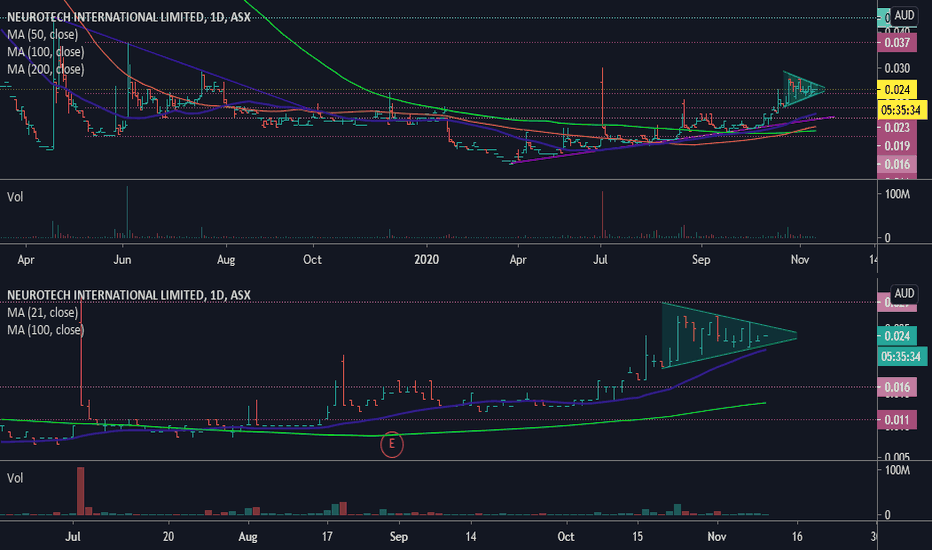Click the 14 label on the bottom time axis
932x550 pixels.
click(x=471, y=536)
